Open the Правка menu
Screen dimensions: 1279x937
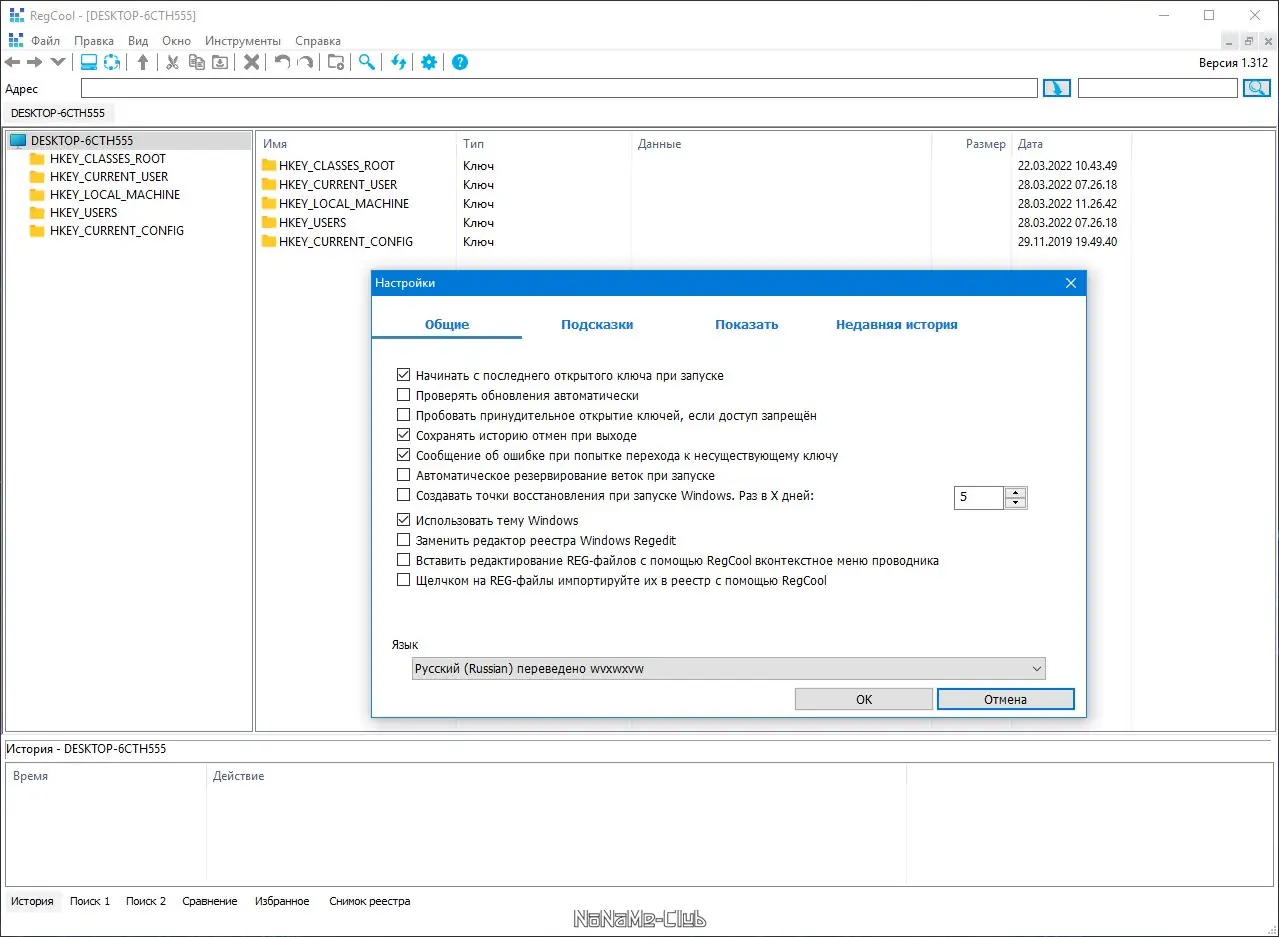point(94,41)
